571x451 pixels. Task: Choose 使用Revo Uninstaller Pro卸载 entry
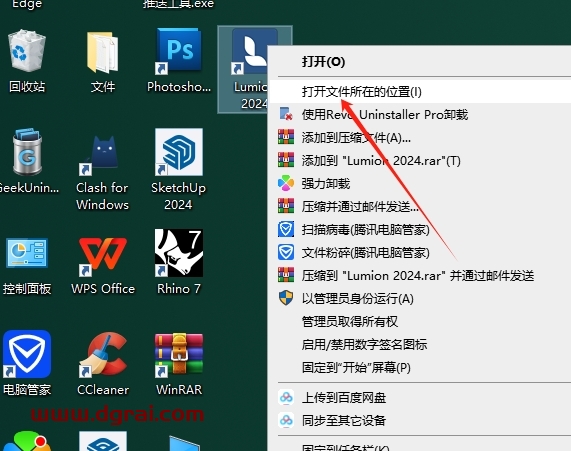(x=419, y=115)
